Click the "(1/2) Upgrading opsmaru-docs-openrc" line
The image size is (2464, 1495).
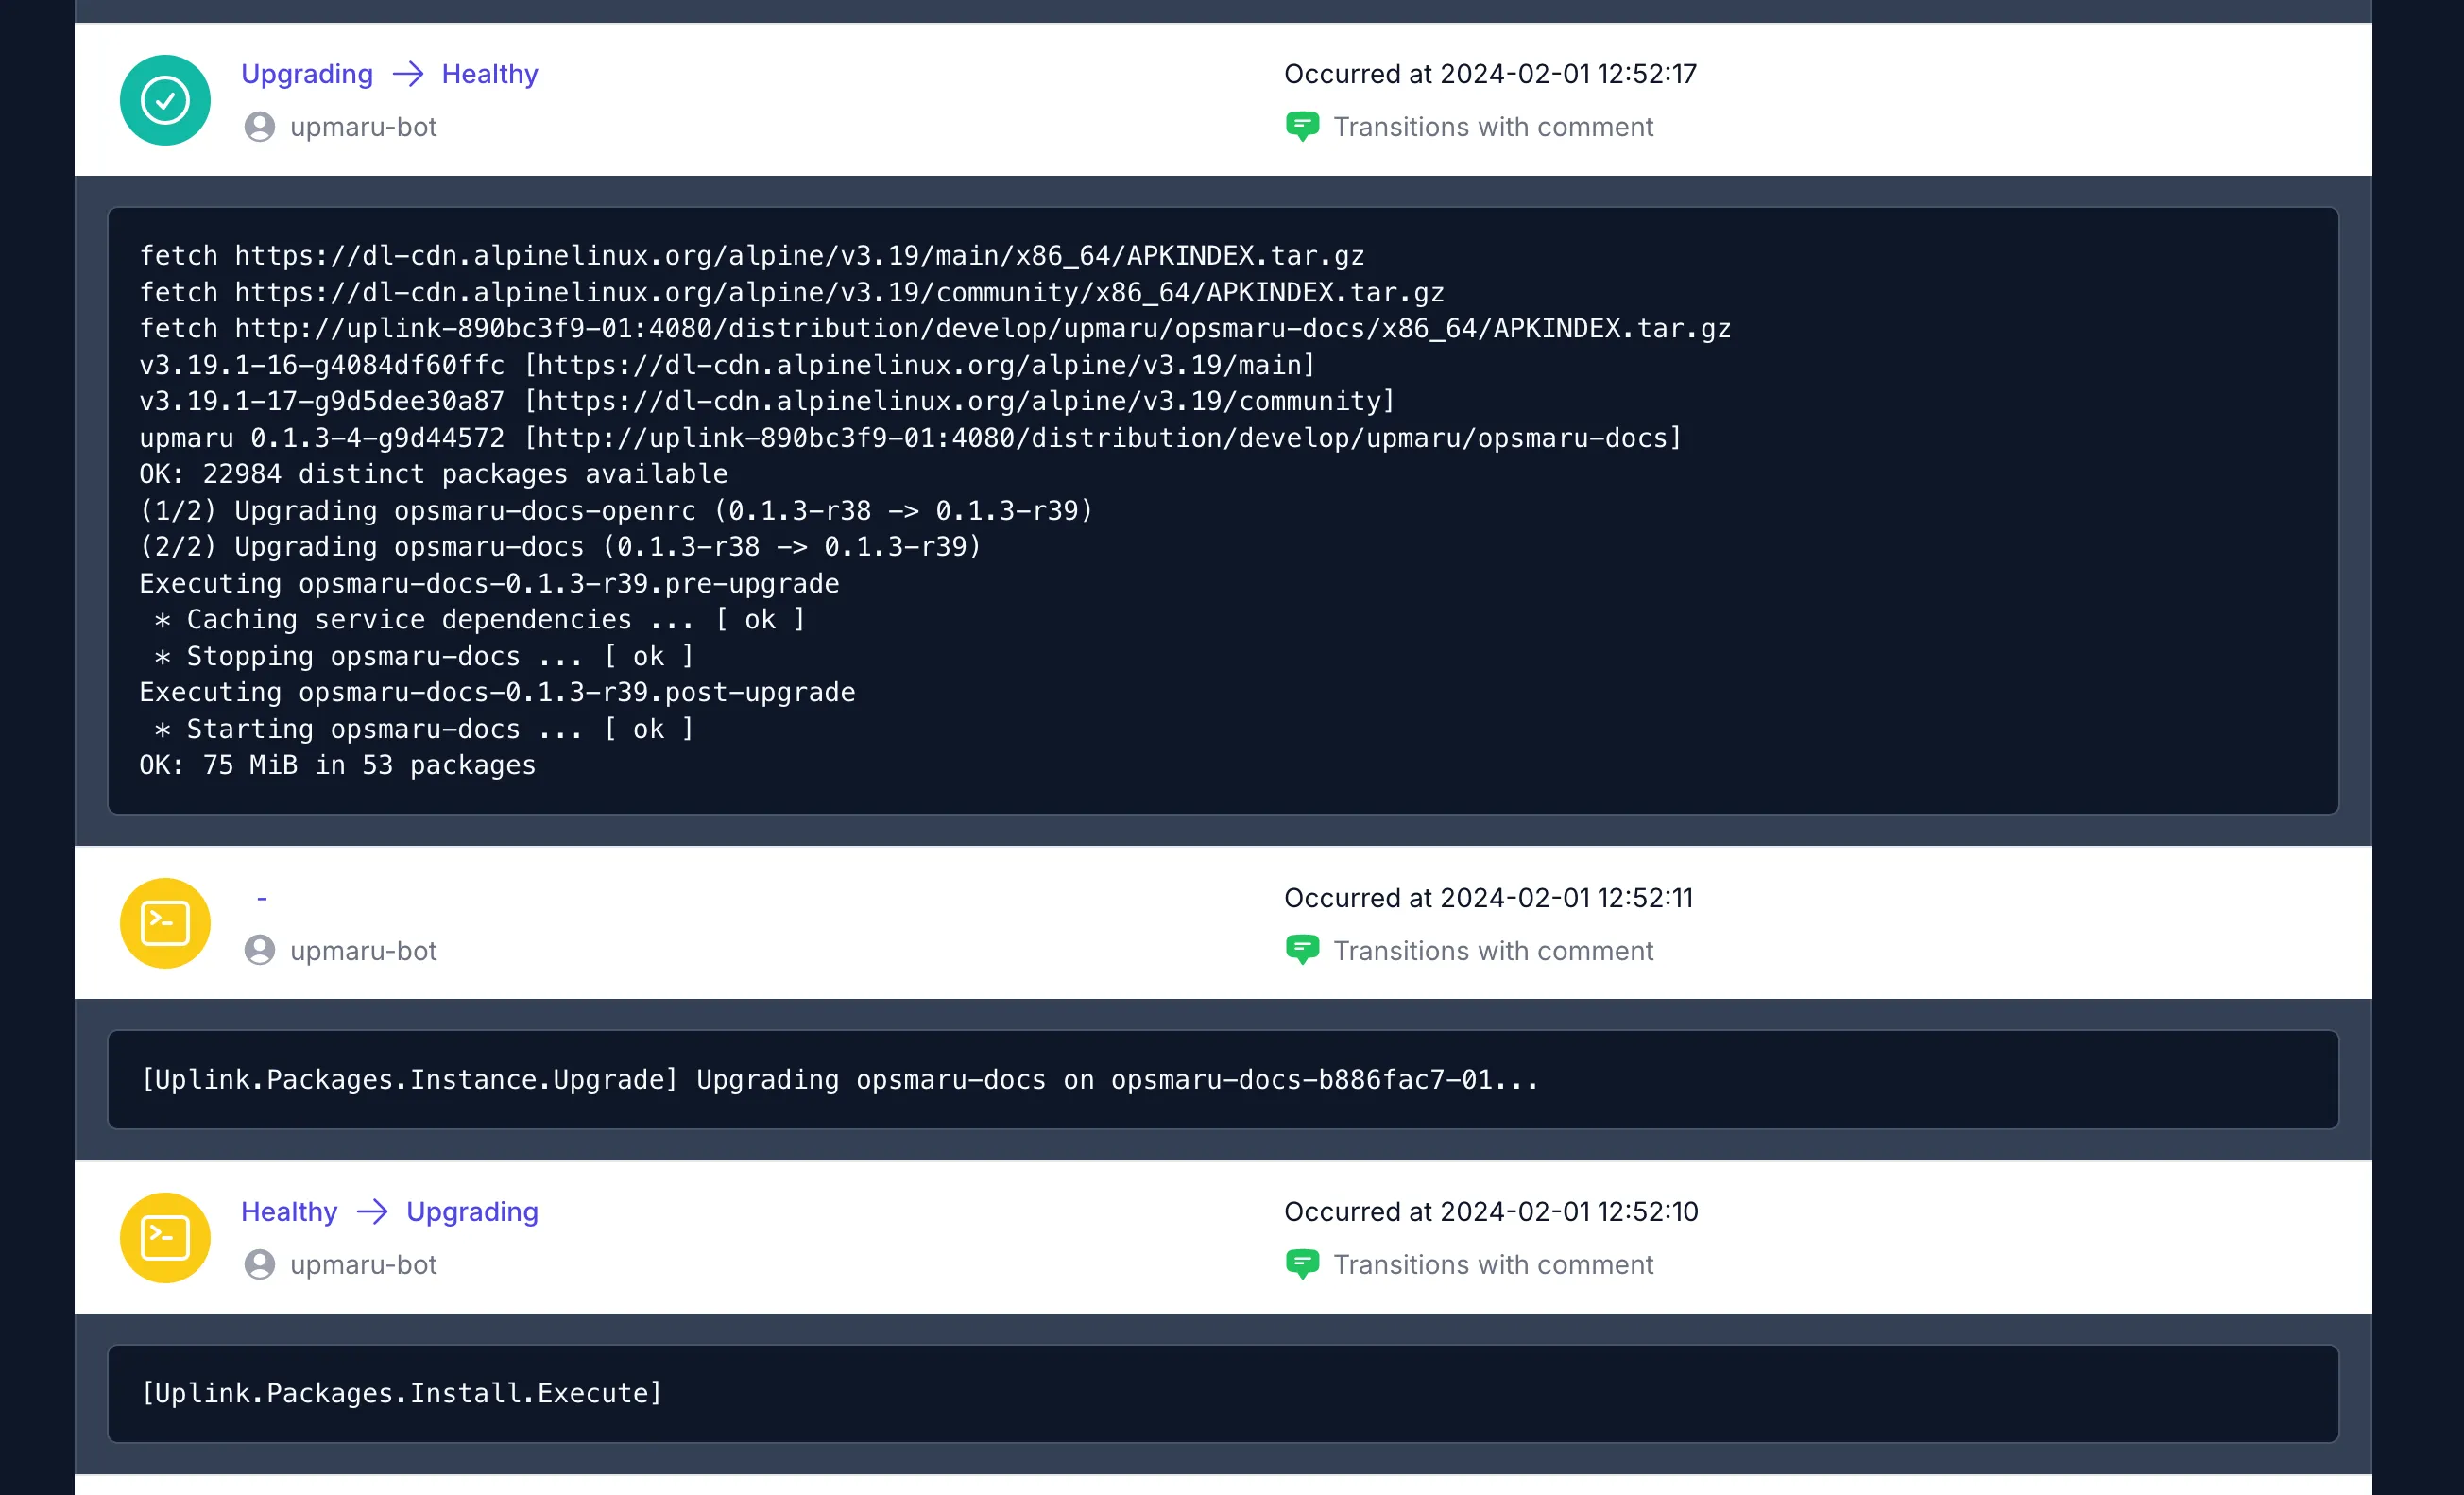(616, 511)
